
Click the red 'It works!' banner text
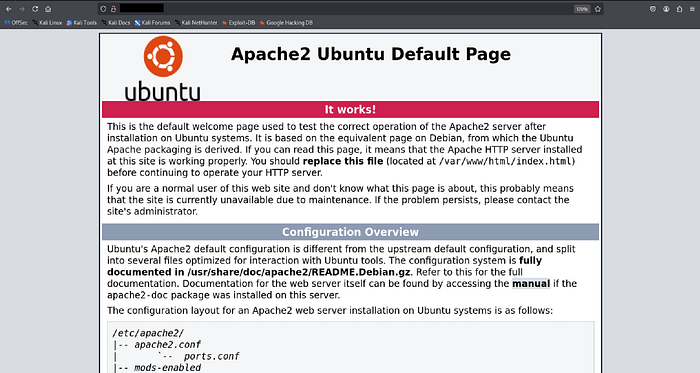[350, 109]
